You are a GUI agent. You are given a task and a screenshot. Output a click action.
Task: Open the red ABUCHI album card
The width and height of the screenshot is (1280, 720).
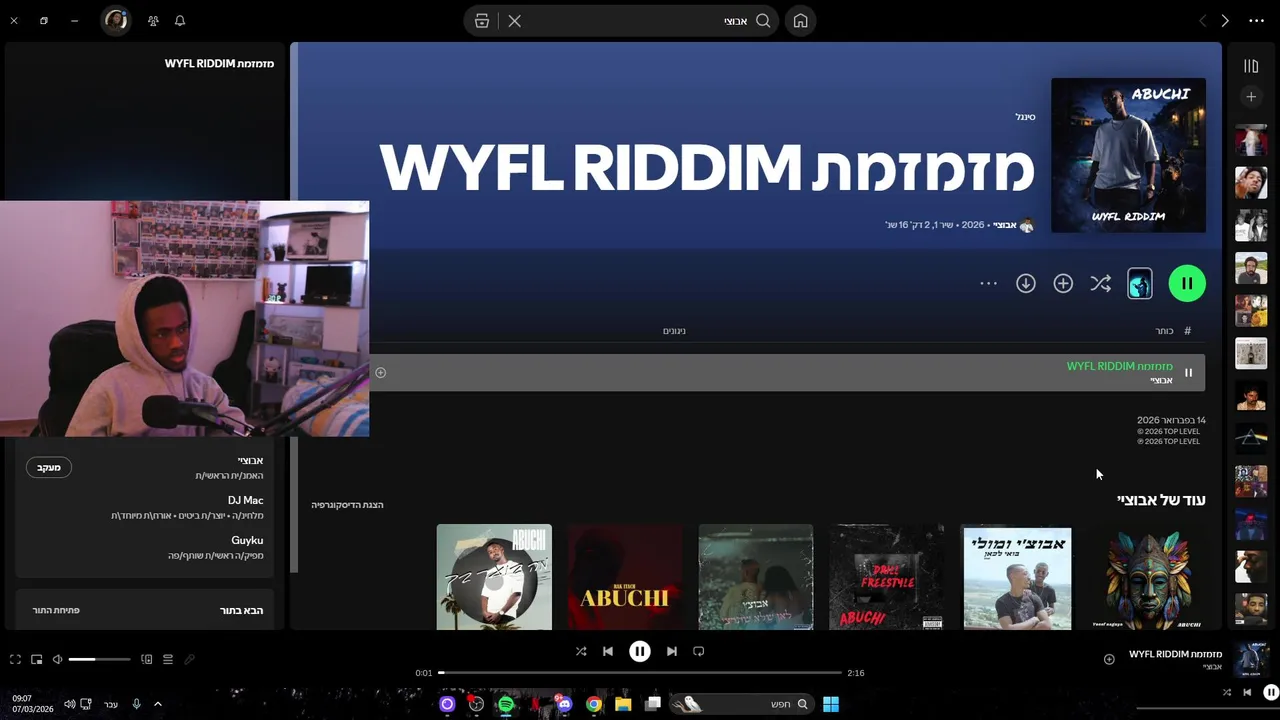625,578
